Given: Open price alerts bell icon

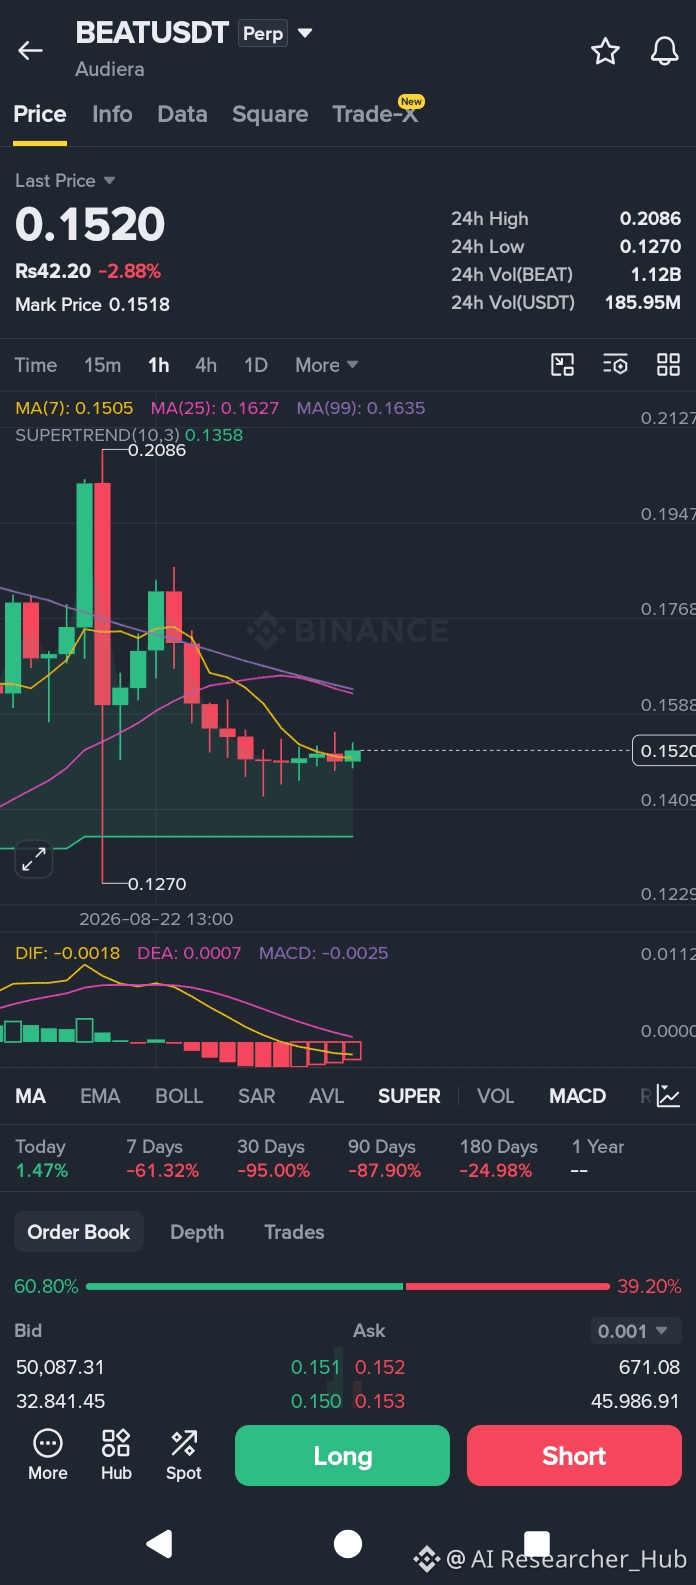Looking at the screenshot, I should pyautogui.click(x=664, y=51).
